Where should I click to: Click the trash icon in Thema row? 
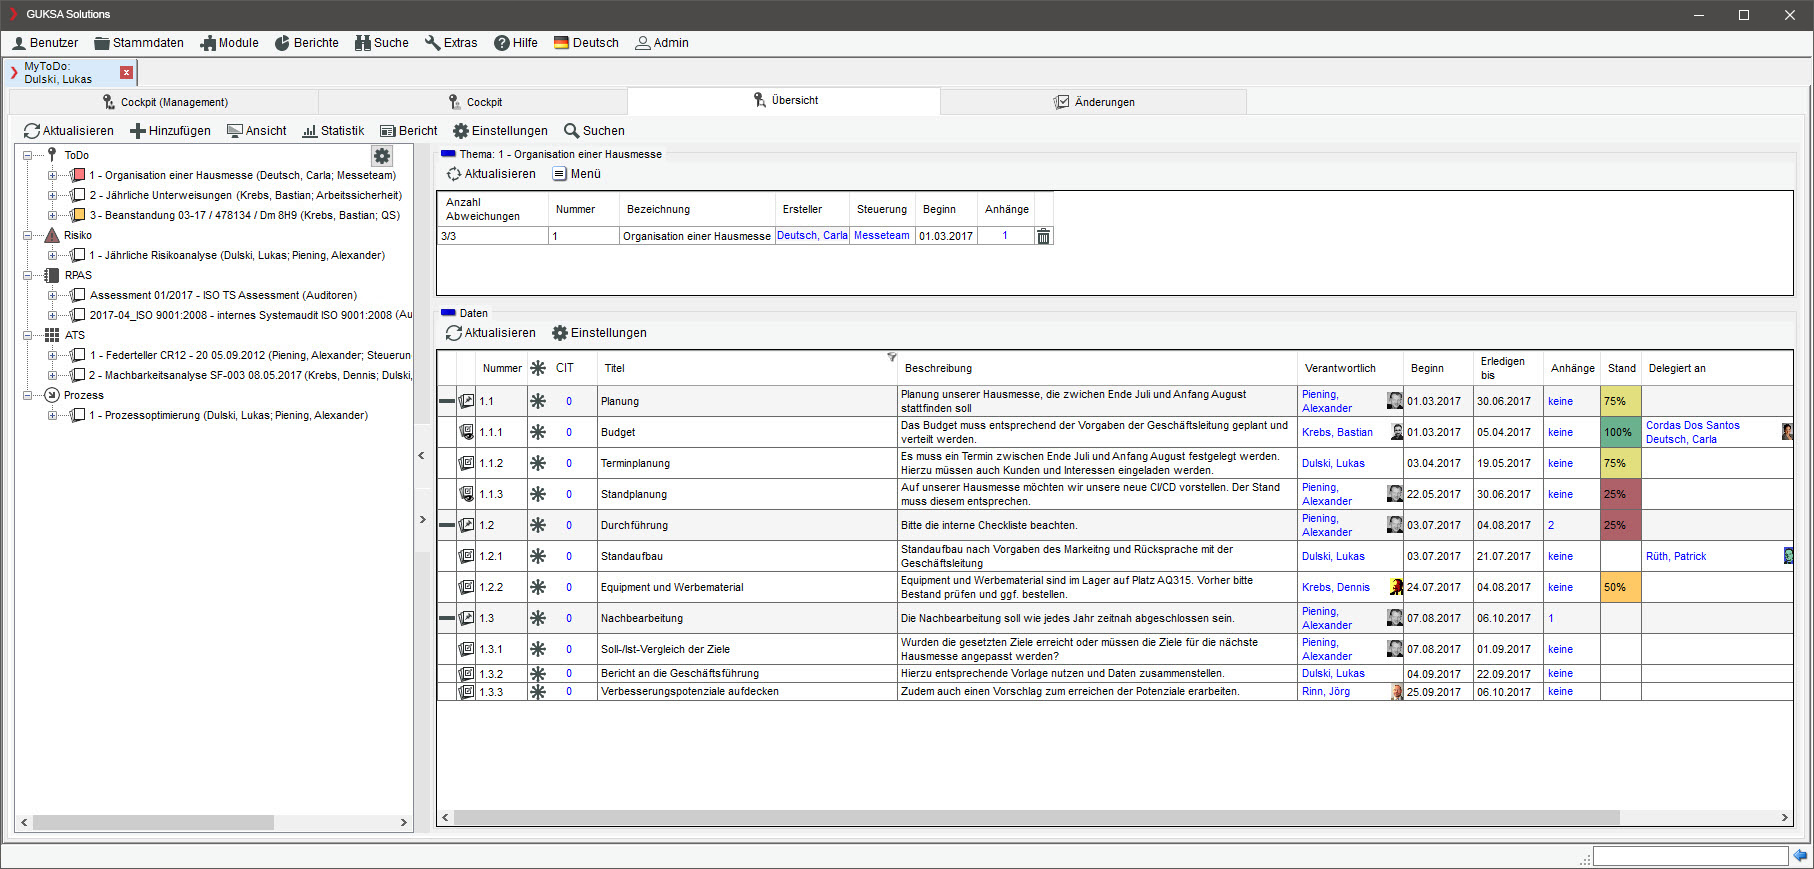(1043, 236)
